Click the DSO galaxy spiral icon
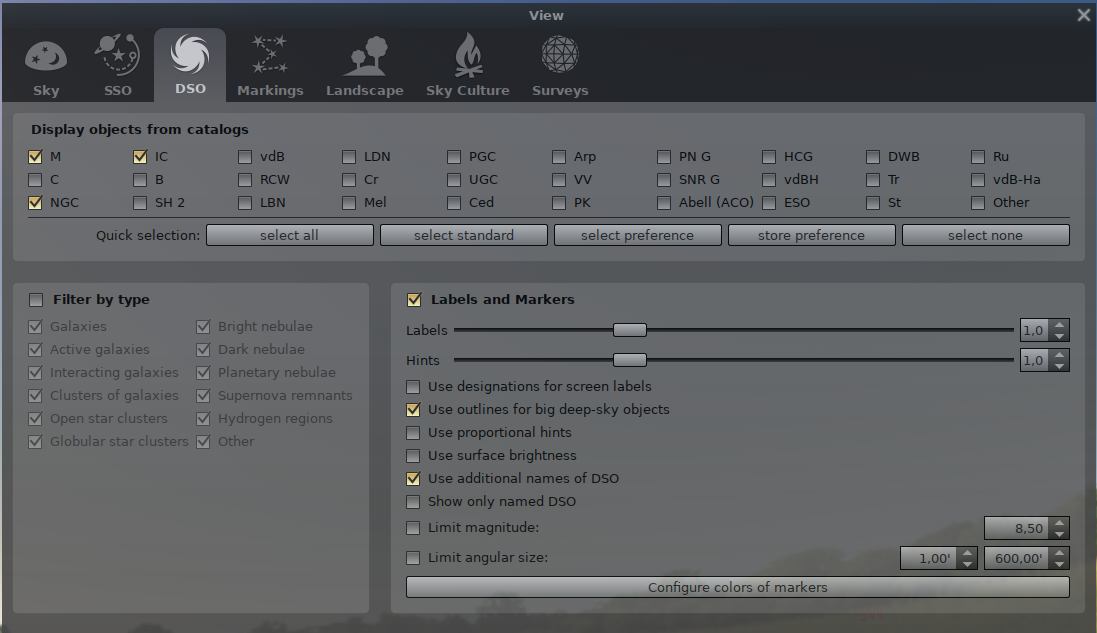The image size is (1097, 633). (190, 56)
